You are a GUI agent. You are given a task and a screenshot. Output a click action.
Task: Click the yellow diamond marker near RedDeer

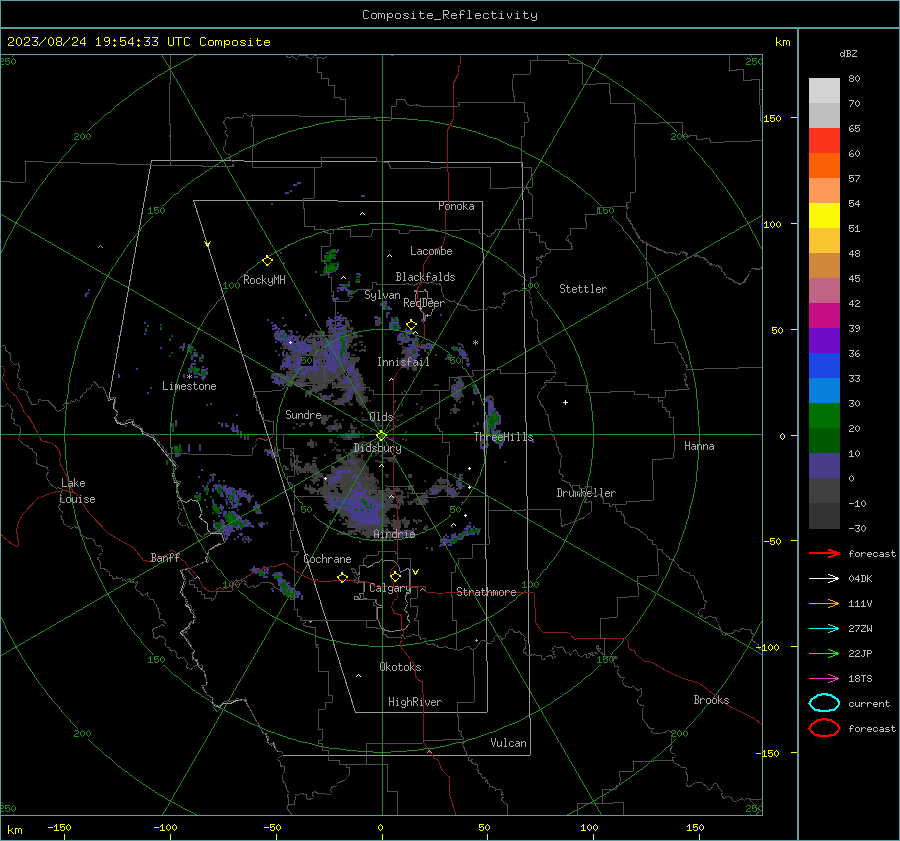point(411,325)
